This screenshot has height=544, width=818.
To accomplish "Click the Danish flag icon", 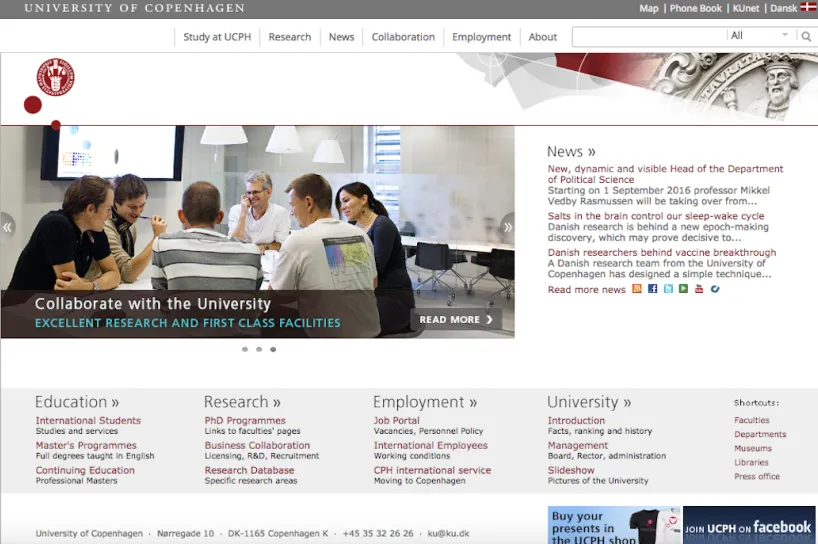I will coord(808,7).
